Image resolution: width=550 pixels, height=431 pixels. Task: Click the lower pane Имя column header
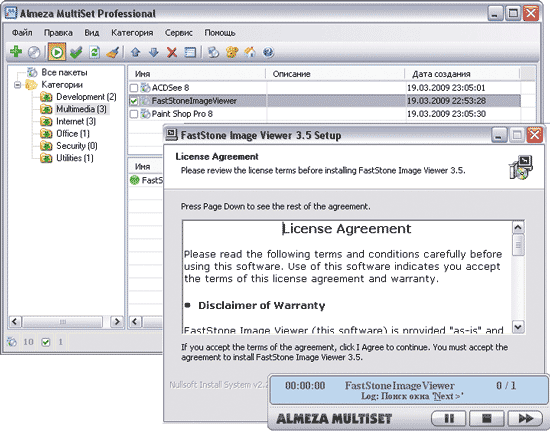(x=146, y=167)
